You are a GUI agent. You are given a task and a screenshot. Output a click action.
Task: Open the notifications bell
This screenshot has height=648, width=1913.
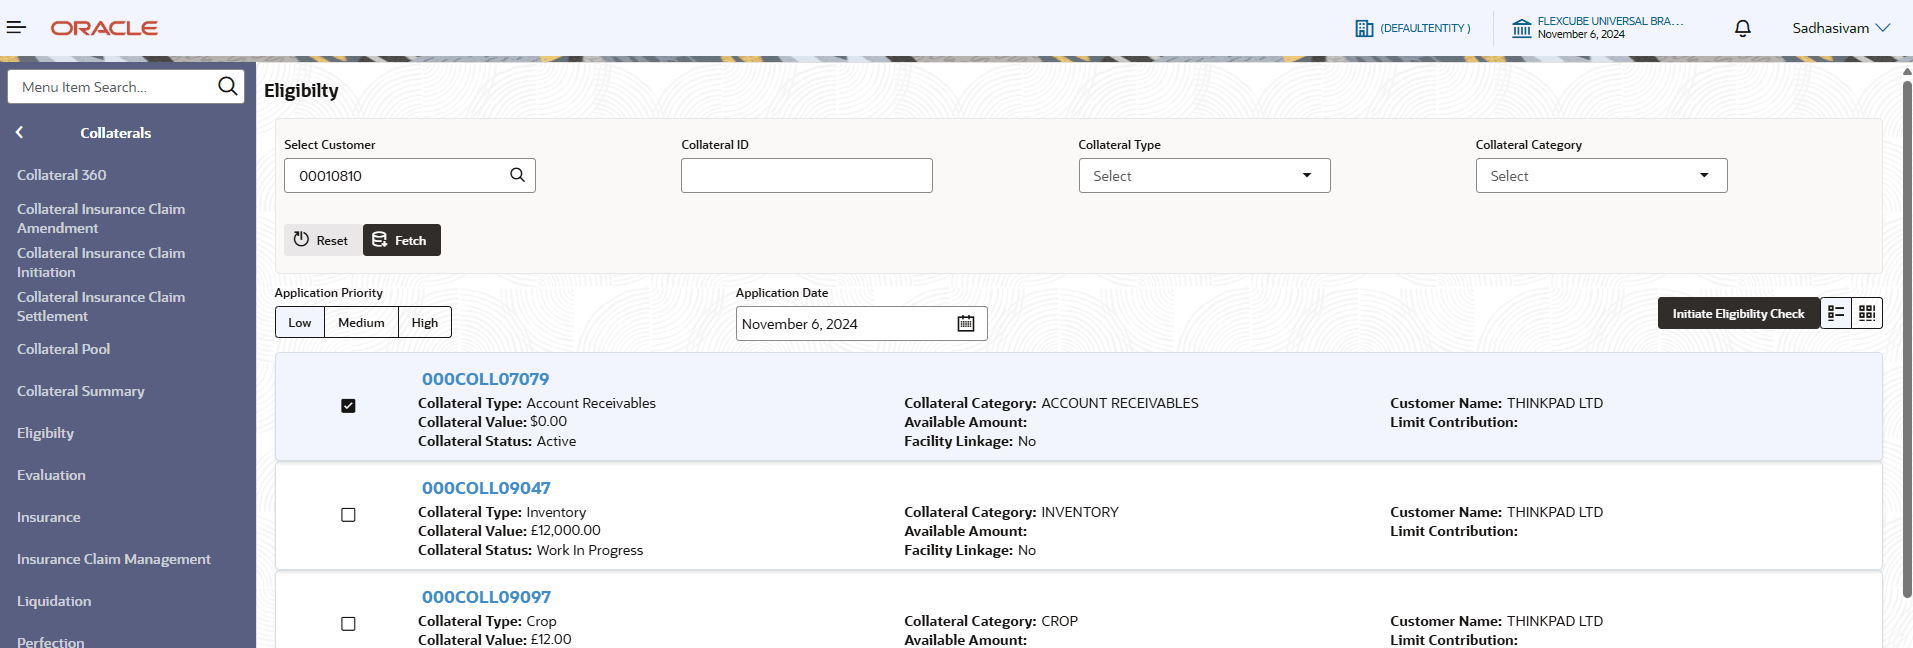coord(1742,28)
